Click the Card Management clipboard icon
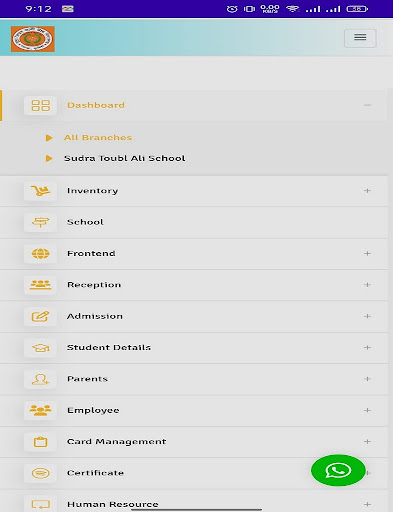 click(x=40, y=442)
